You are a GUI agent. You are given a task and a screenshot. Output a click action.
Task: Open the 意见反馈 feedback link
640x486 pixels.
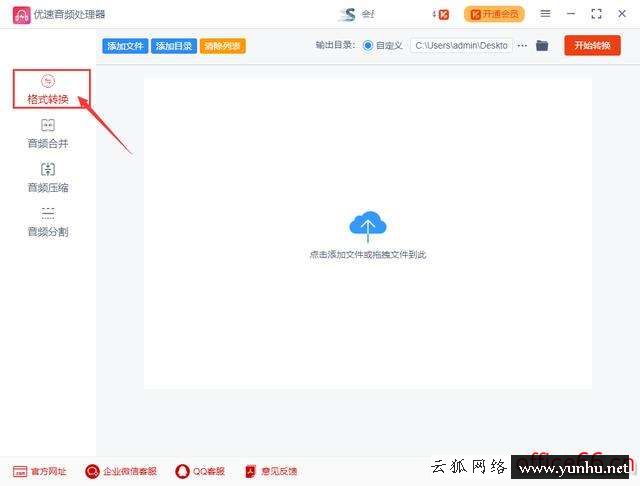click(x=271, y=471)
